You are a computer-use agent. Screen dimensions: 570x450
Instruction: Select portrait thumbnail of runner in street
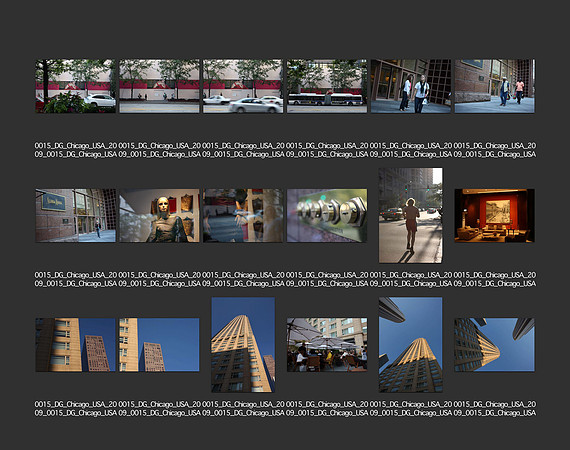(411, 215)
